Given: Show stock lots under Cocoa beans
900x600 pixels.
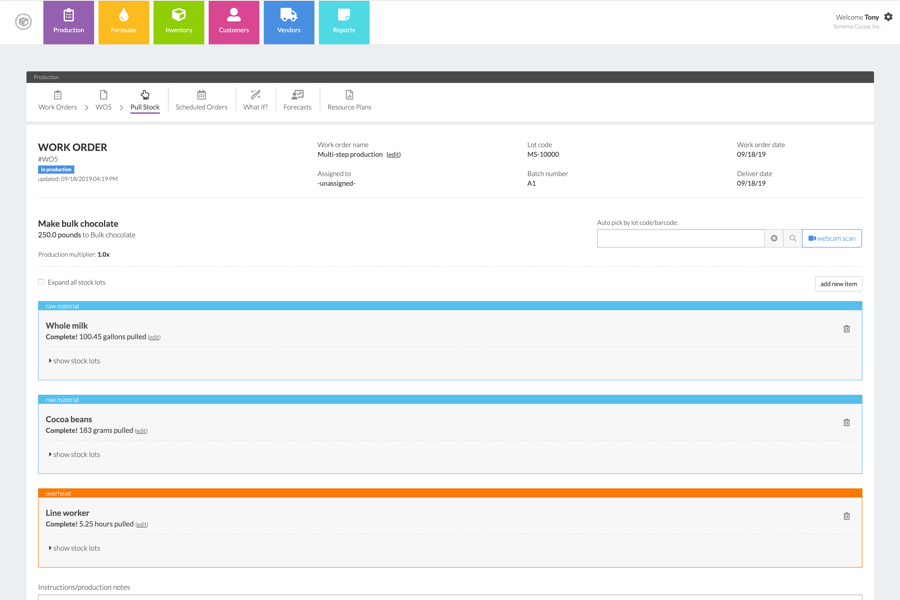Looking at the screenshot, I should pos(75,454).
